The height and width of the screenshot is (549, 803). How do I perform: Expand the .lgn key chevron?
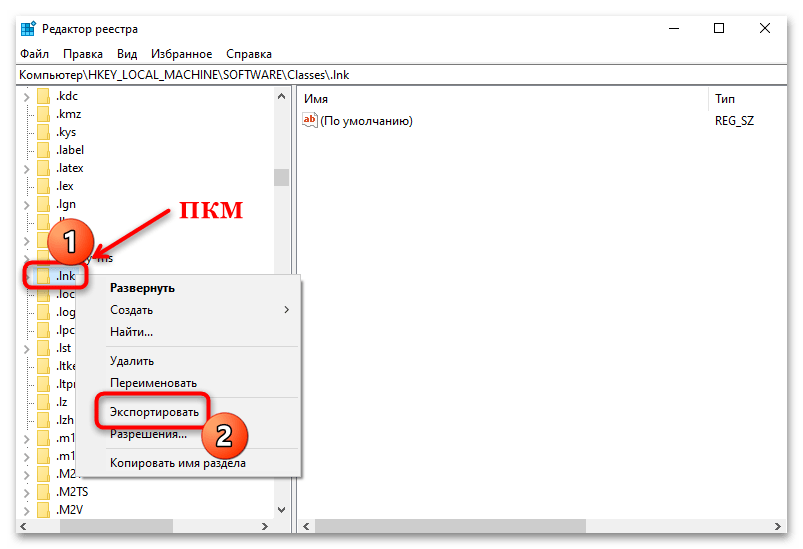26,204
